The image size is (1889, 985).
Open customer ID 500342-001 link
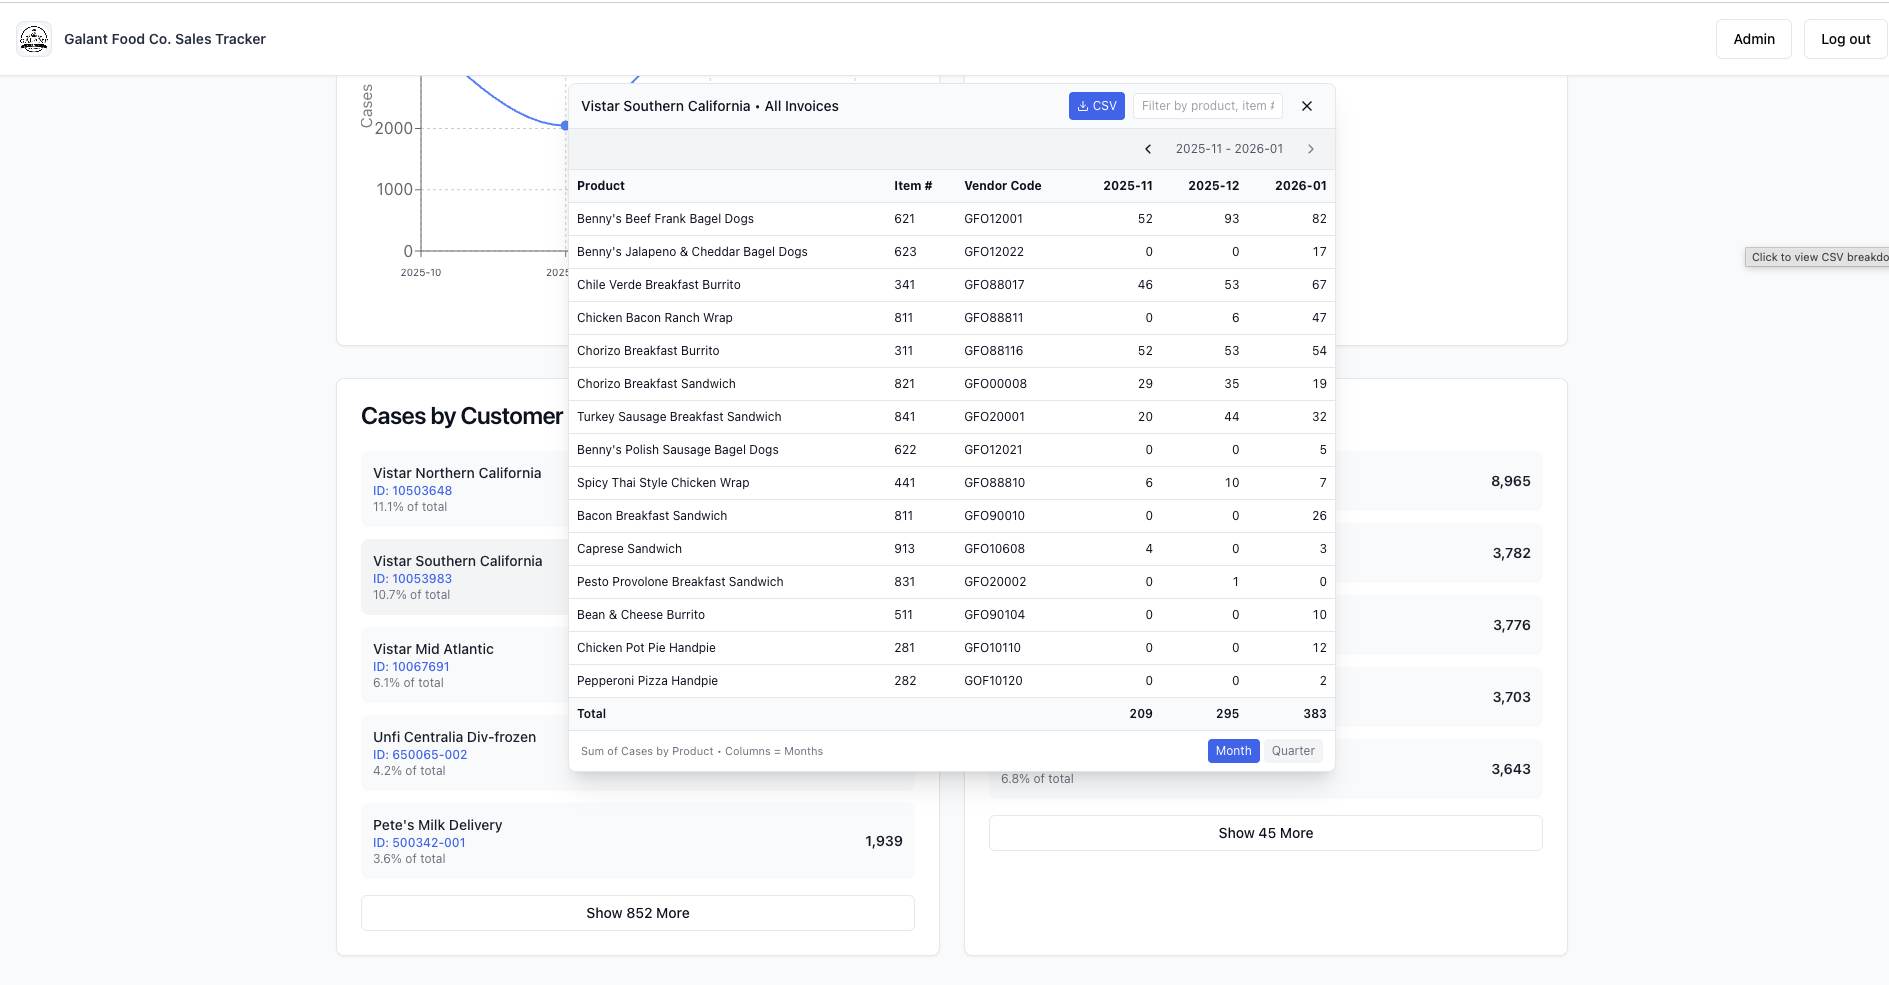coord(419,843)
